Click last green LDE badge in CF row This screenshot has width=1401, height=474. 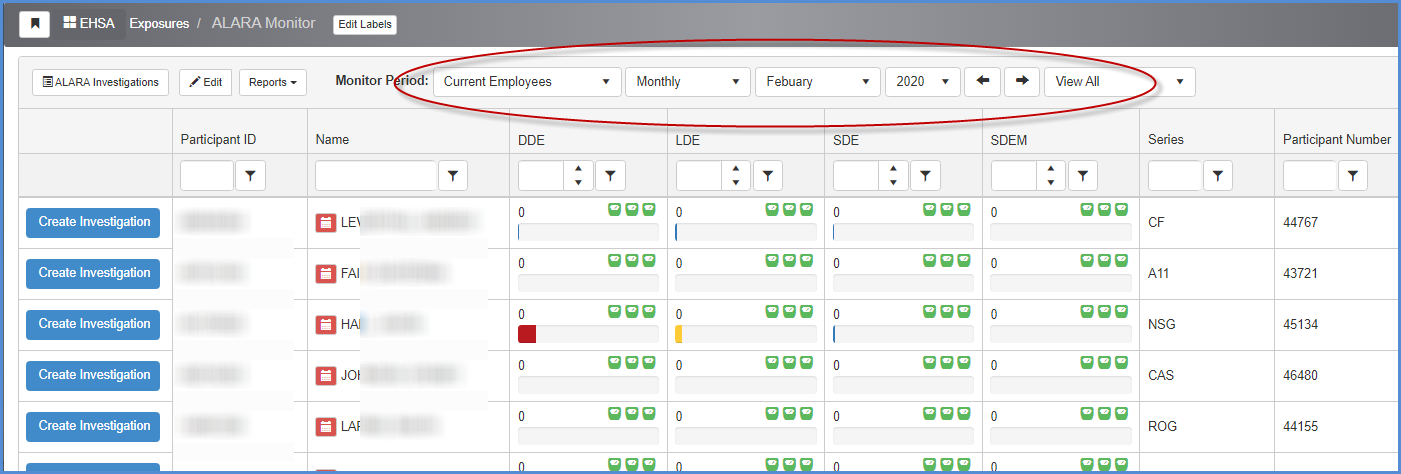tap(806, 209)
